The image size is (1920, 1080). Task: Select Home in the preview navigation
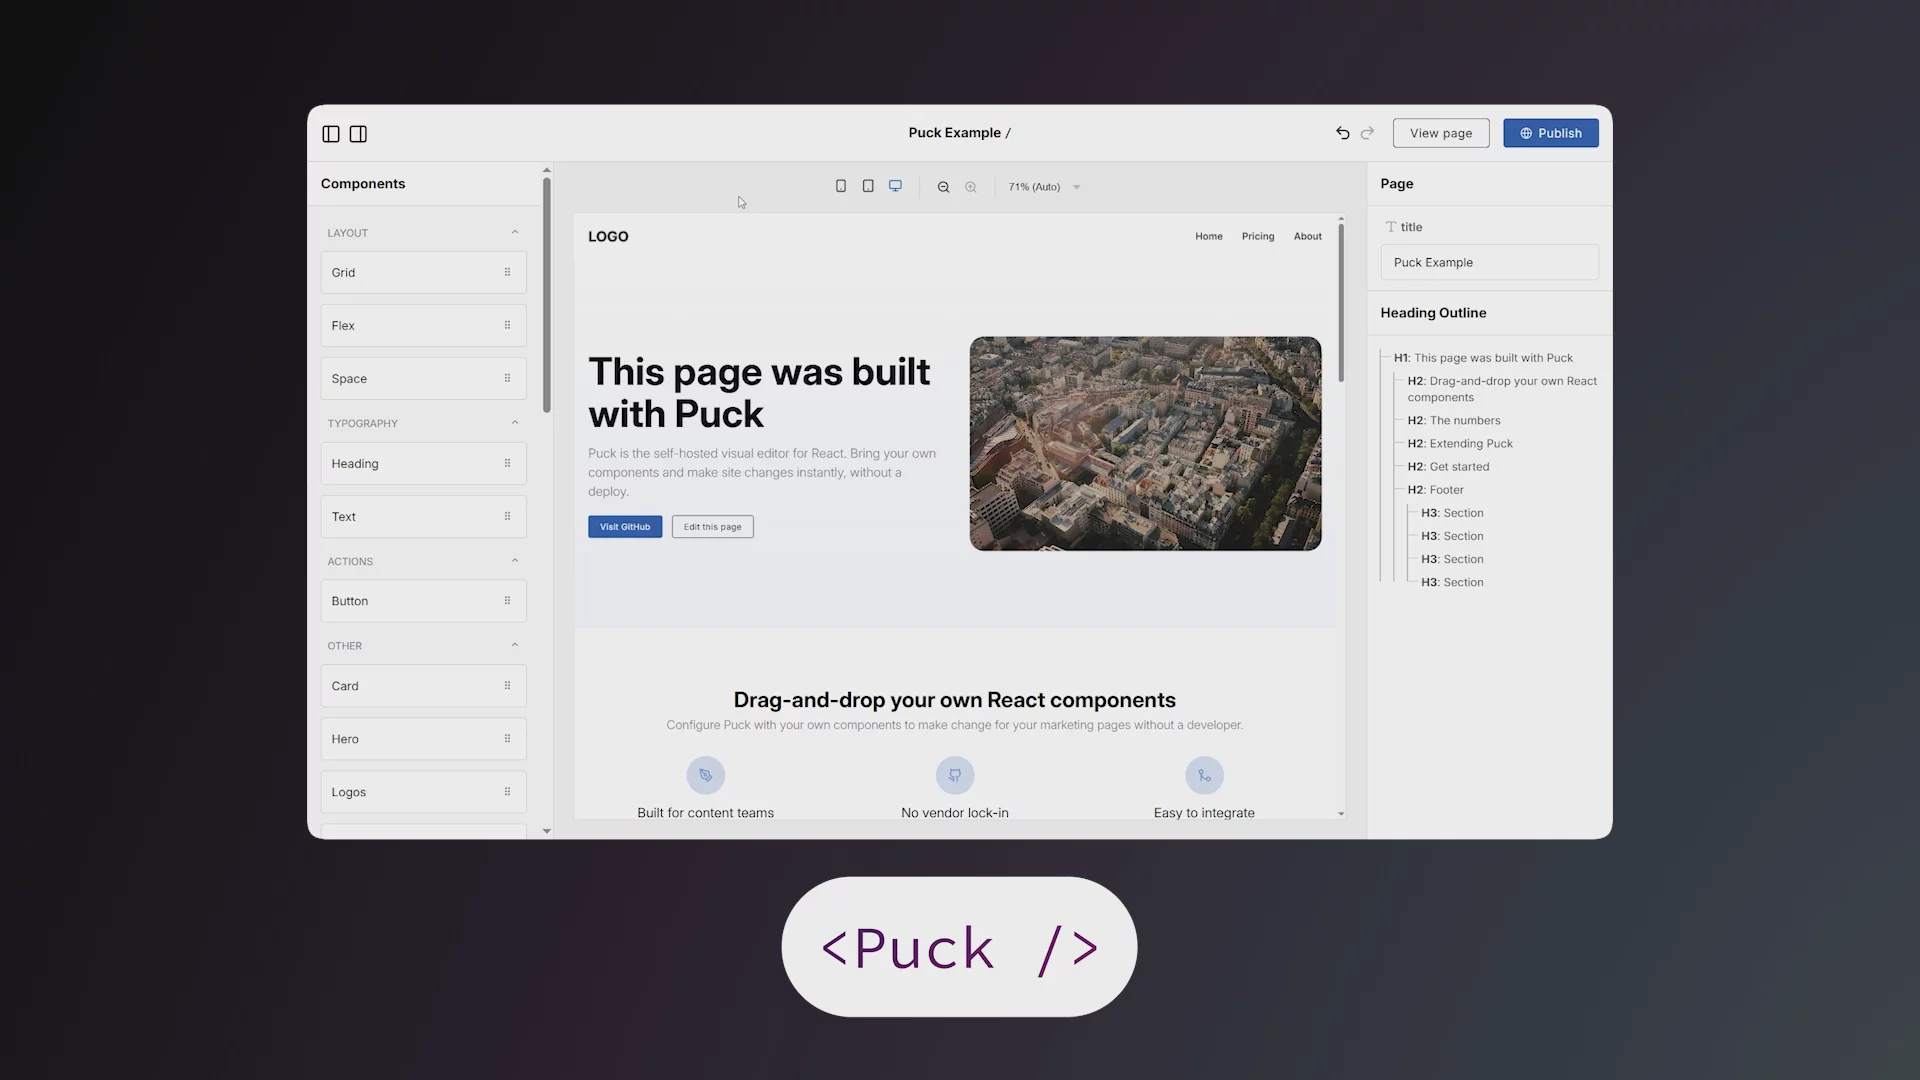coord(1209,236)
